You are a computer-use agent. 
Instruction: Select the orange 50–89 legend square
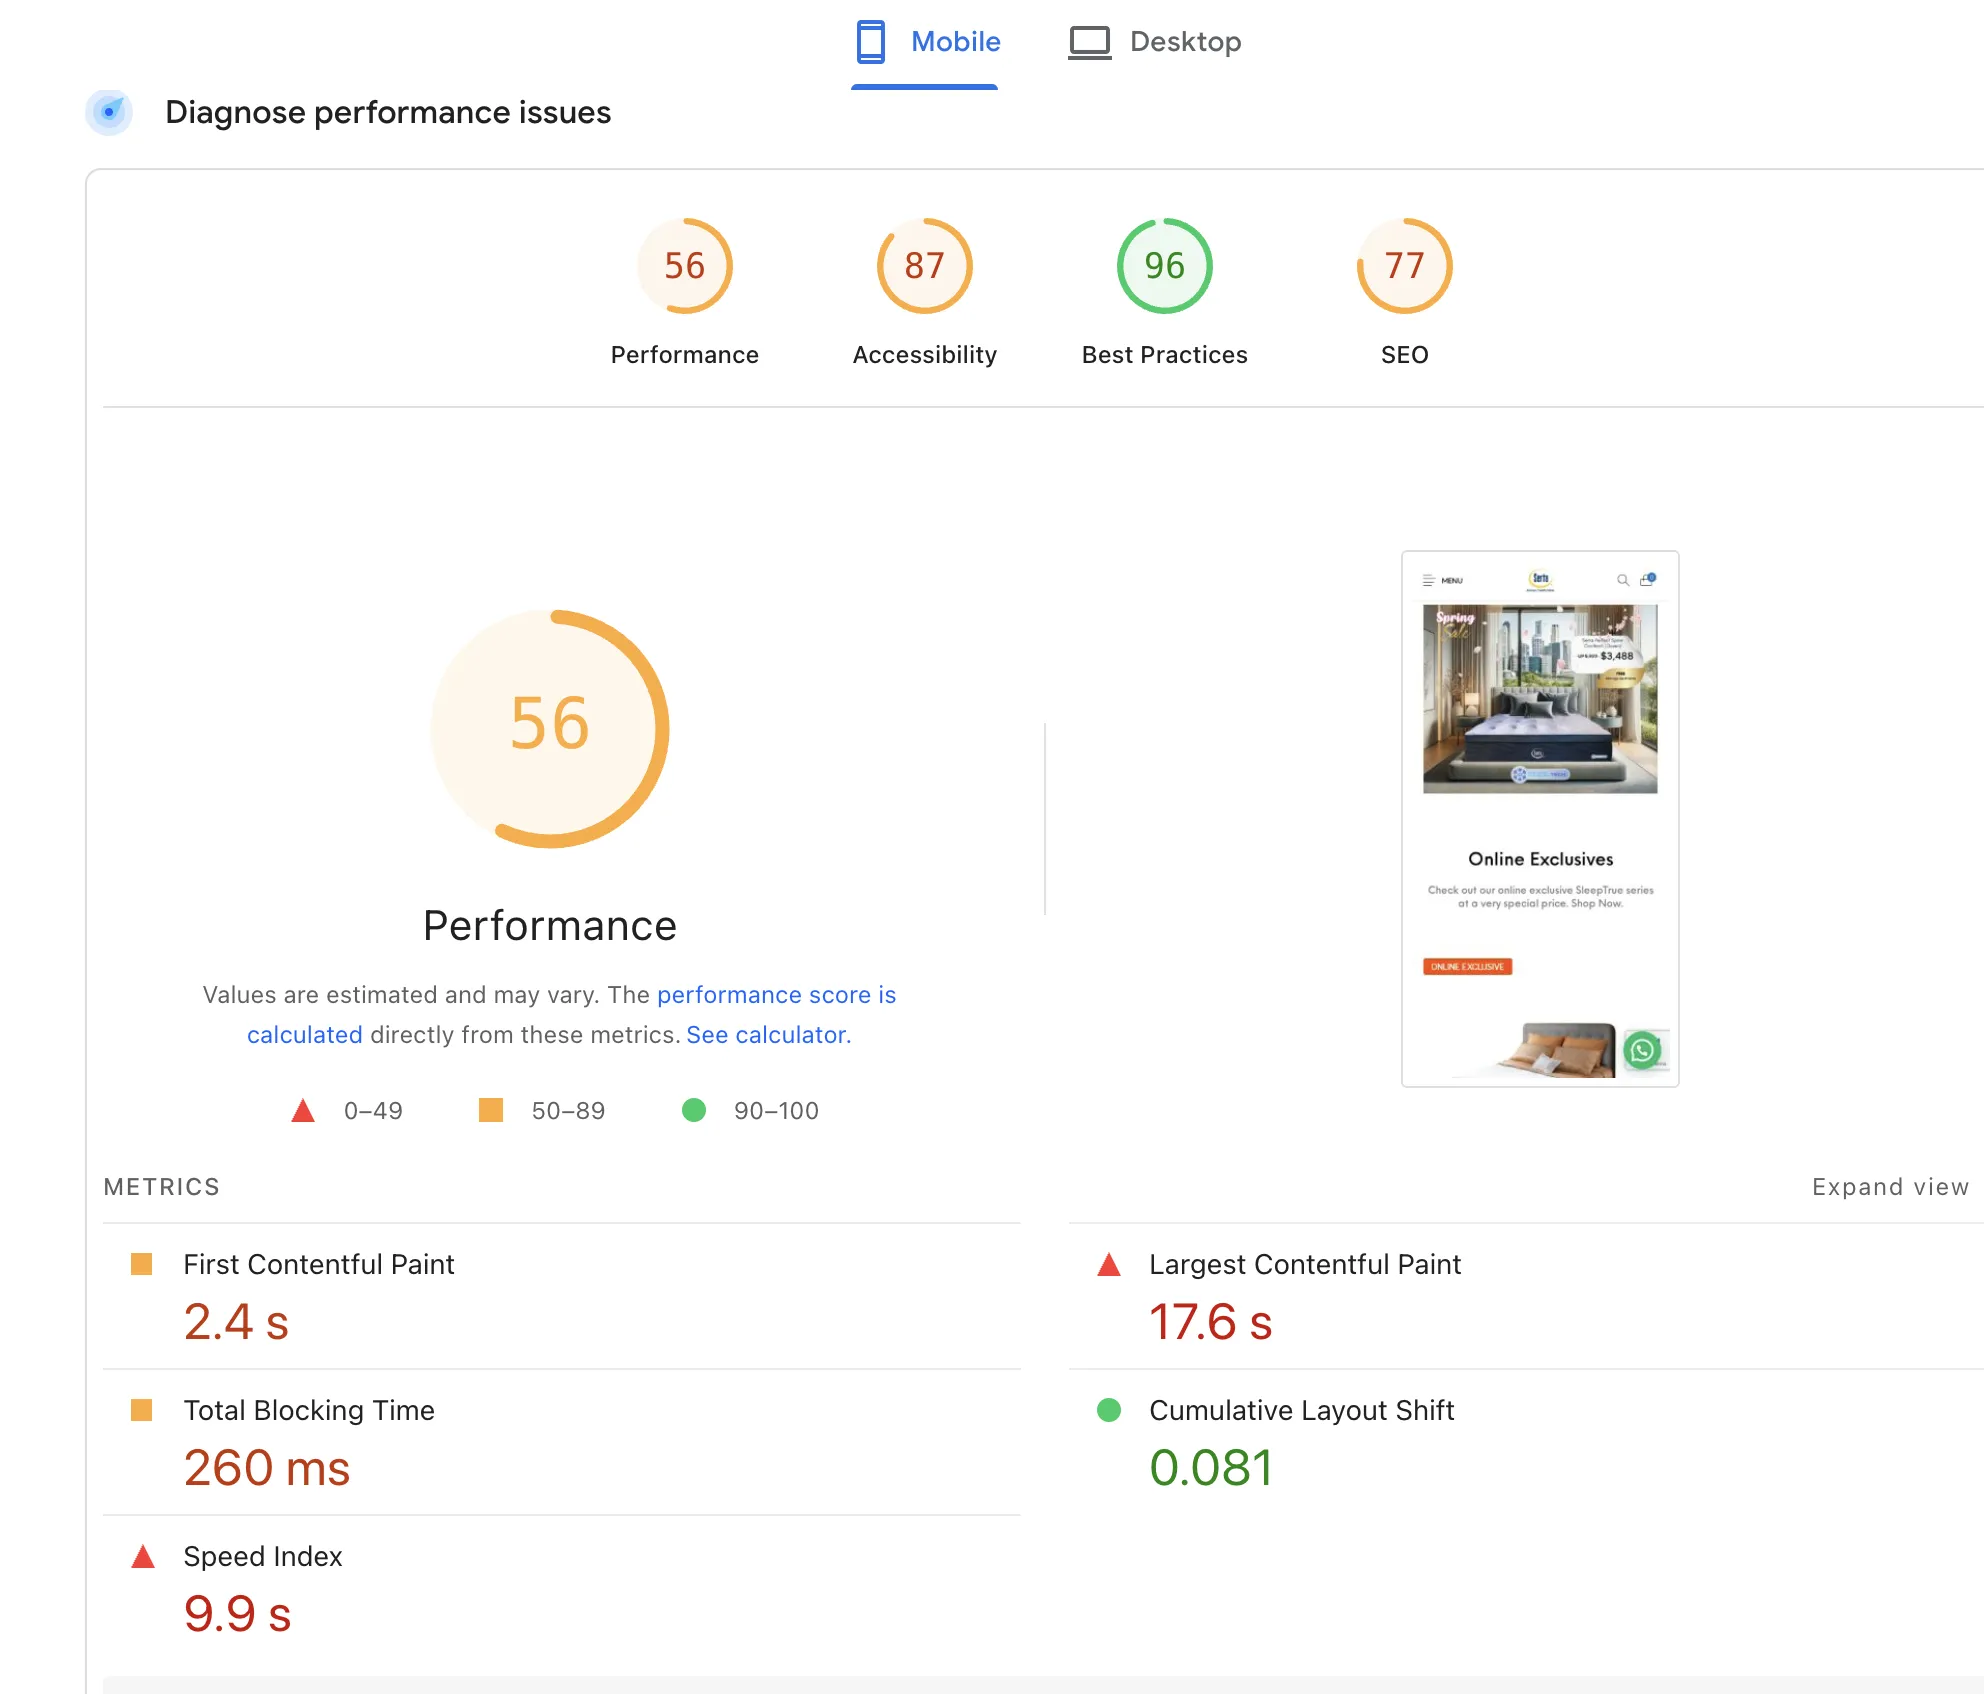[491, 1109]
